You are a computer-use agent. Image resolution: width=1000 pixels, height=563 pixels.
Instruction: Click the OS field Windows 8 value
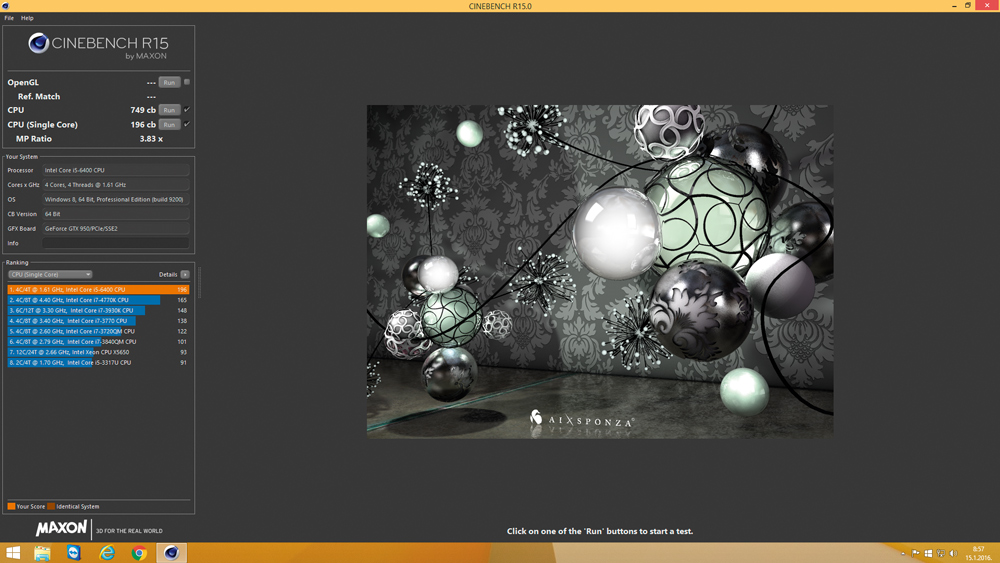click(115, 200)
